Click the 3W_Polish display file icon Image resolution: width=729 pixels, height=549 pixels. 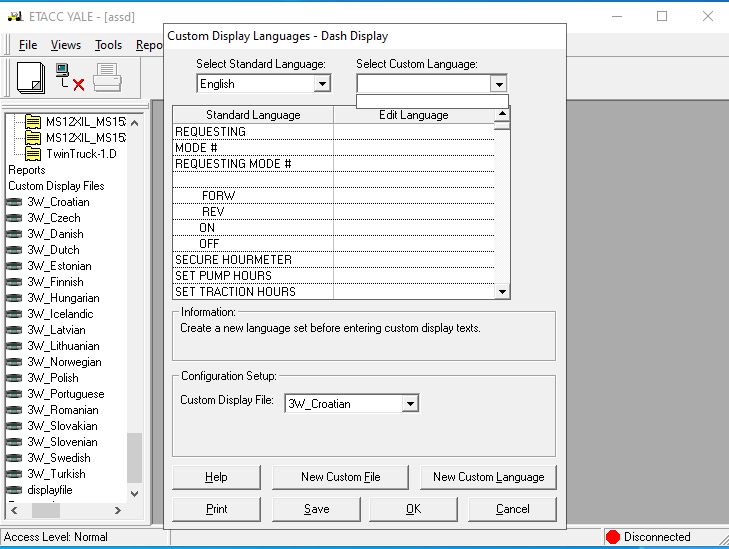tap(14, 378)
